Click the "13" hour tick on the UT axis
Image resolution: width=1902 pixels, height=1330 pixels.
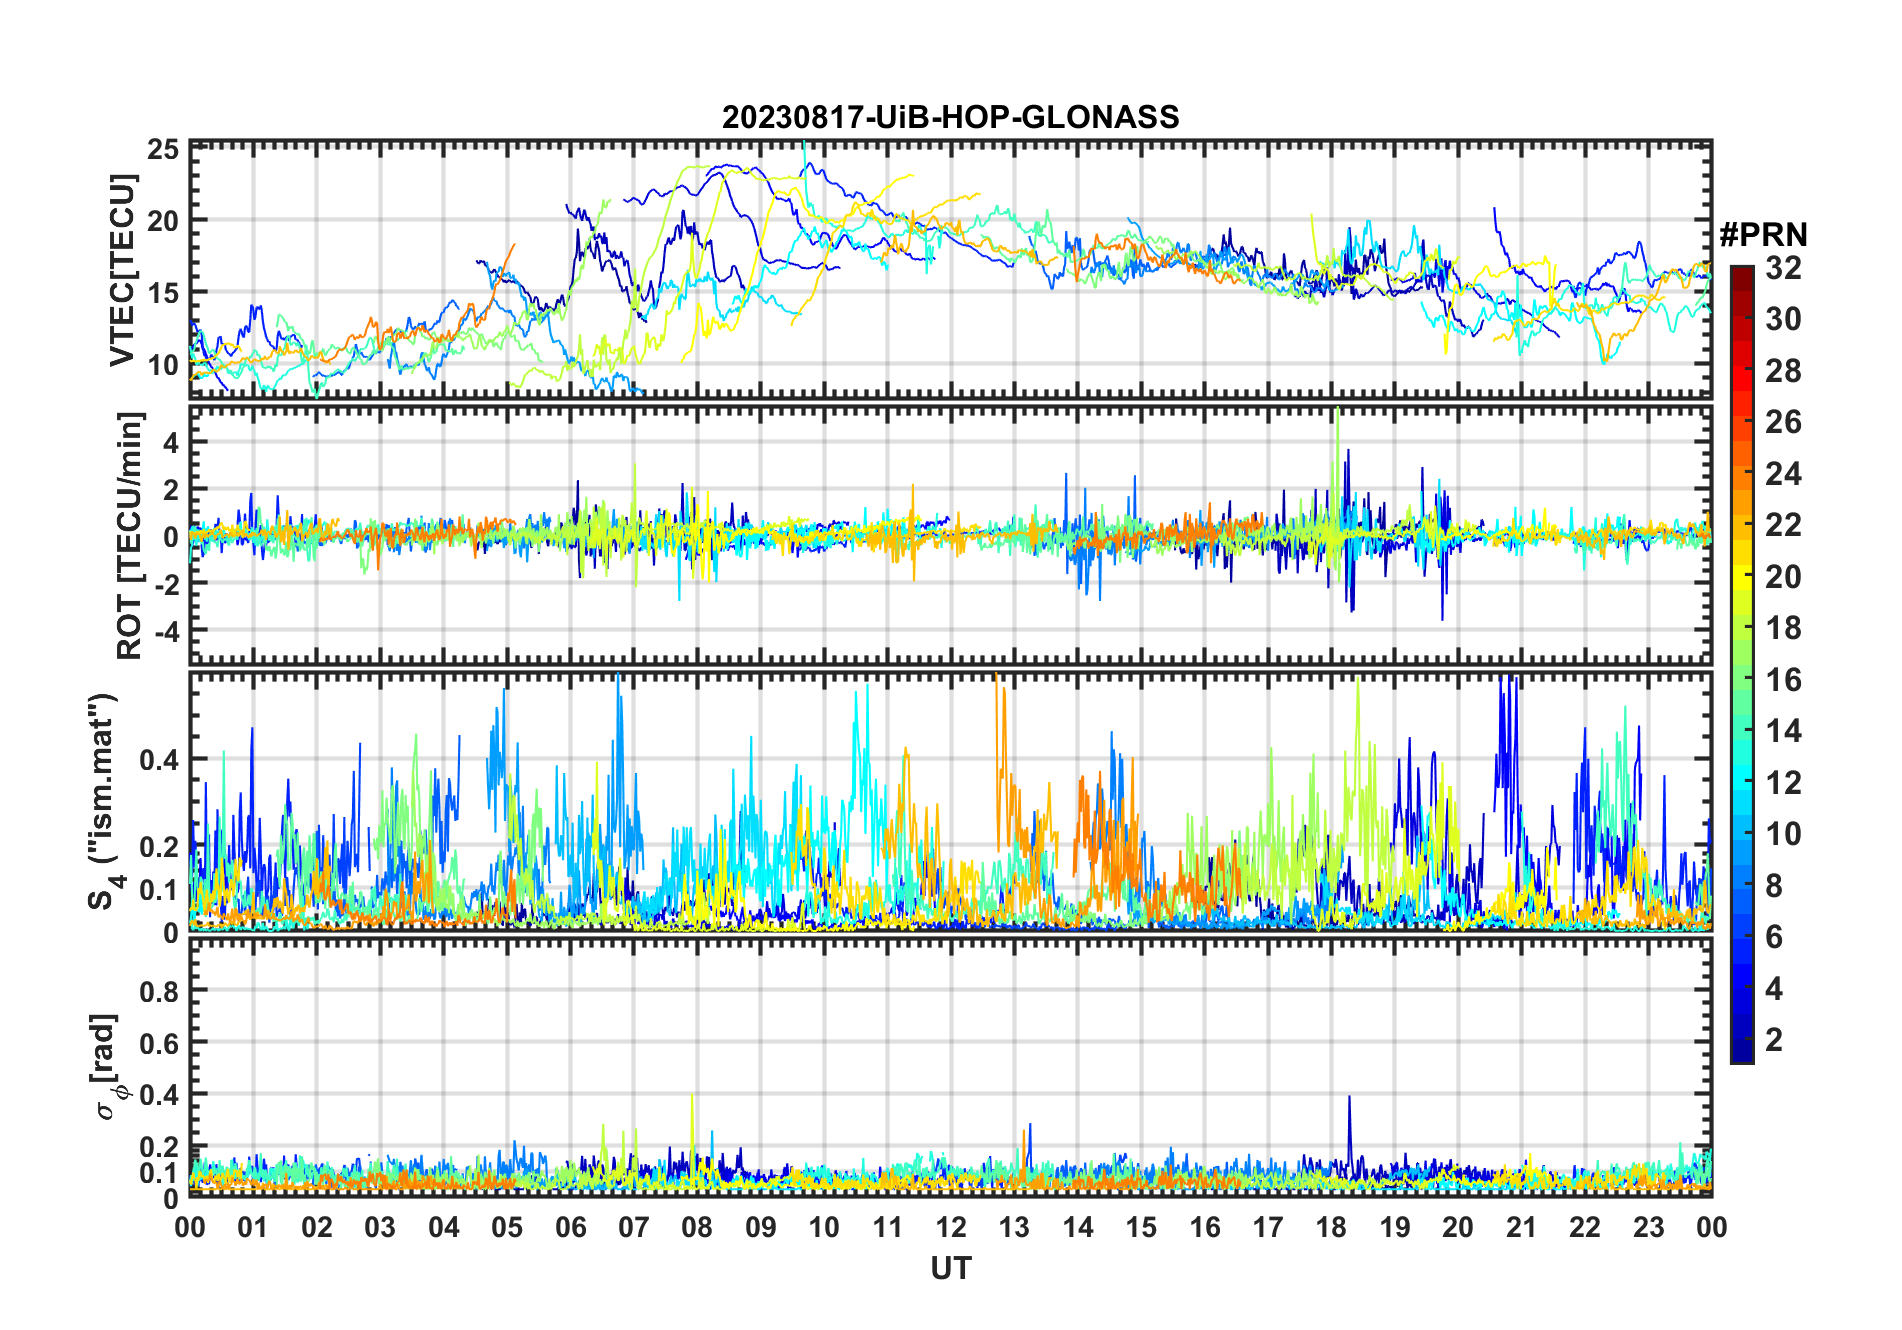[x=1014, y=1227]
